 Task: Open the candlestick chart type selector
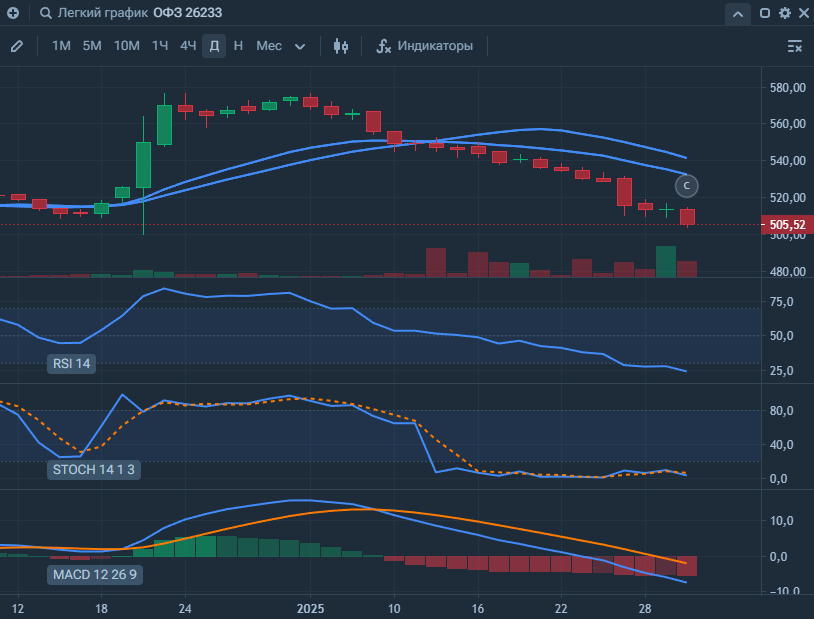click(x=341, y=46)
